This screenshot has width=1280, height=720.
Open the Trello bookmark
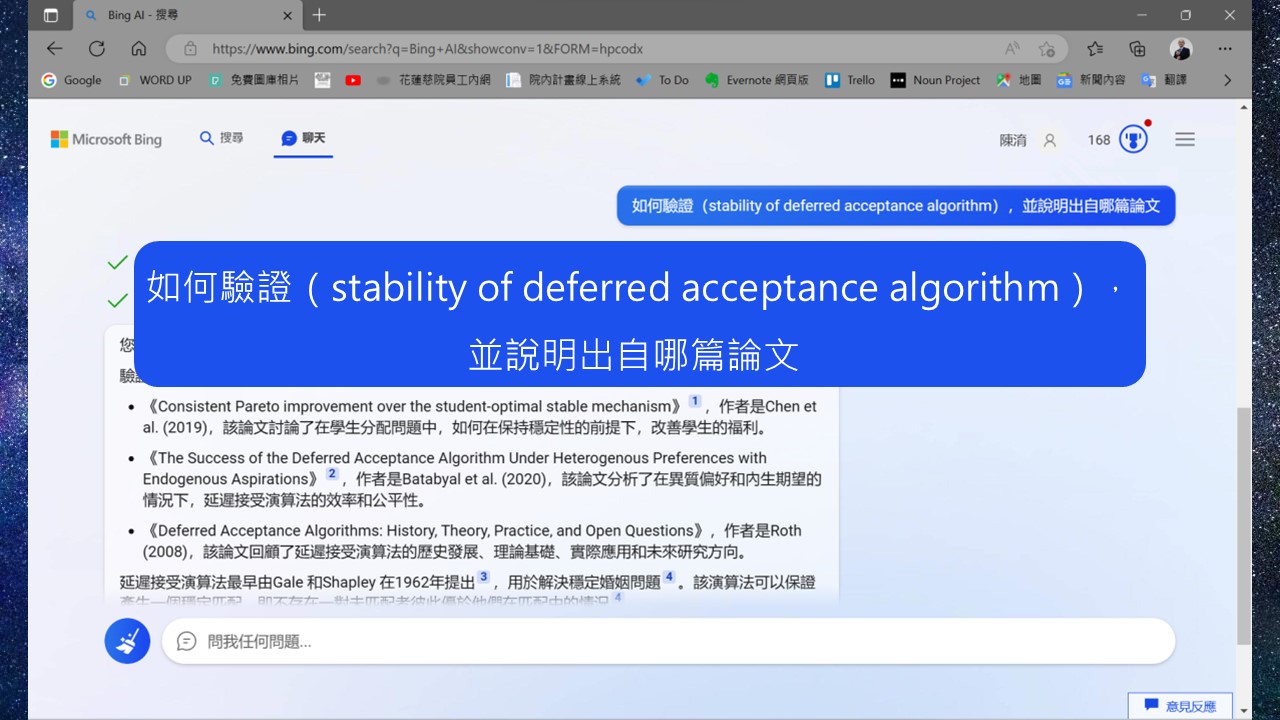(x=849, y=80)
